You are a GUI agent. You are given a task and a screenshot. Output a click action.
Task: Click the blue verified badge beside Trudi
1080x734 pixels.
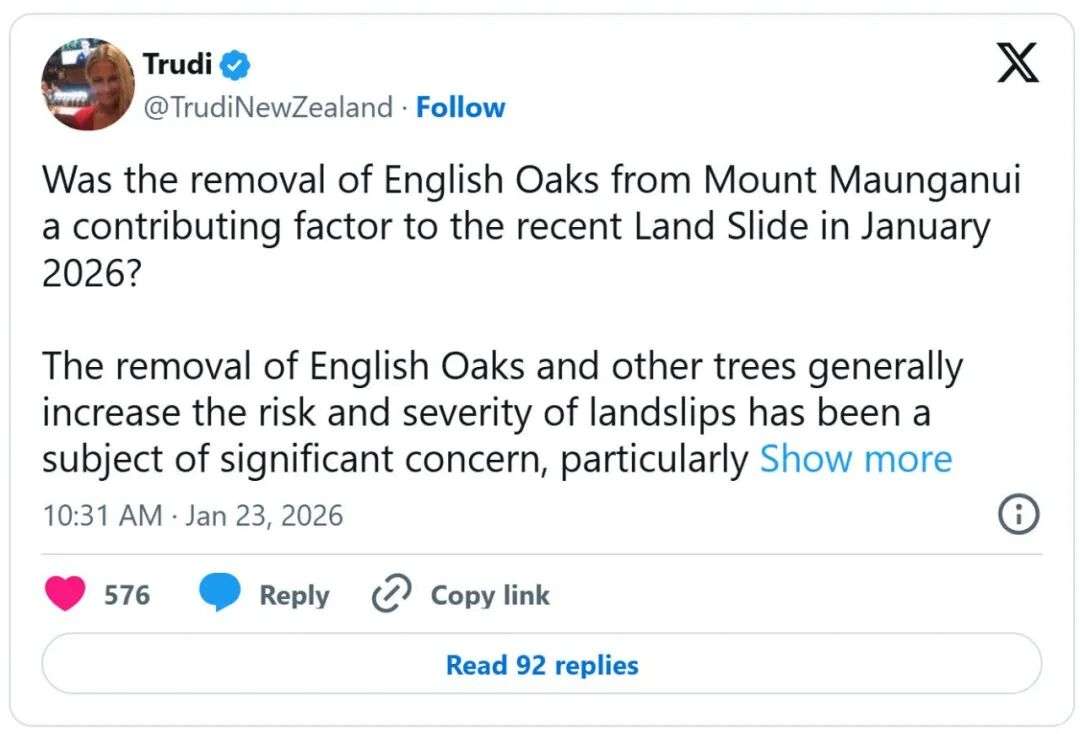pos(235,66)
